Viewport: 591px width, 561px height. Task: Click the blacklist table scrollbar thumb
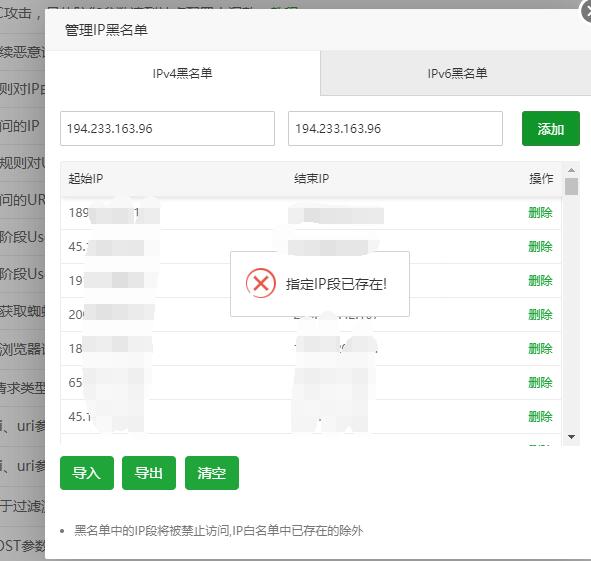[x=571, y=187]
